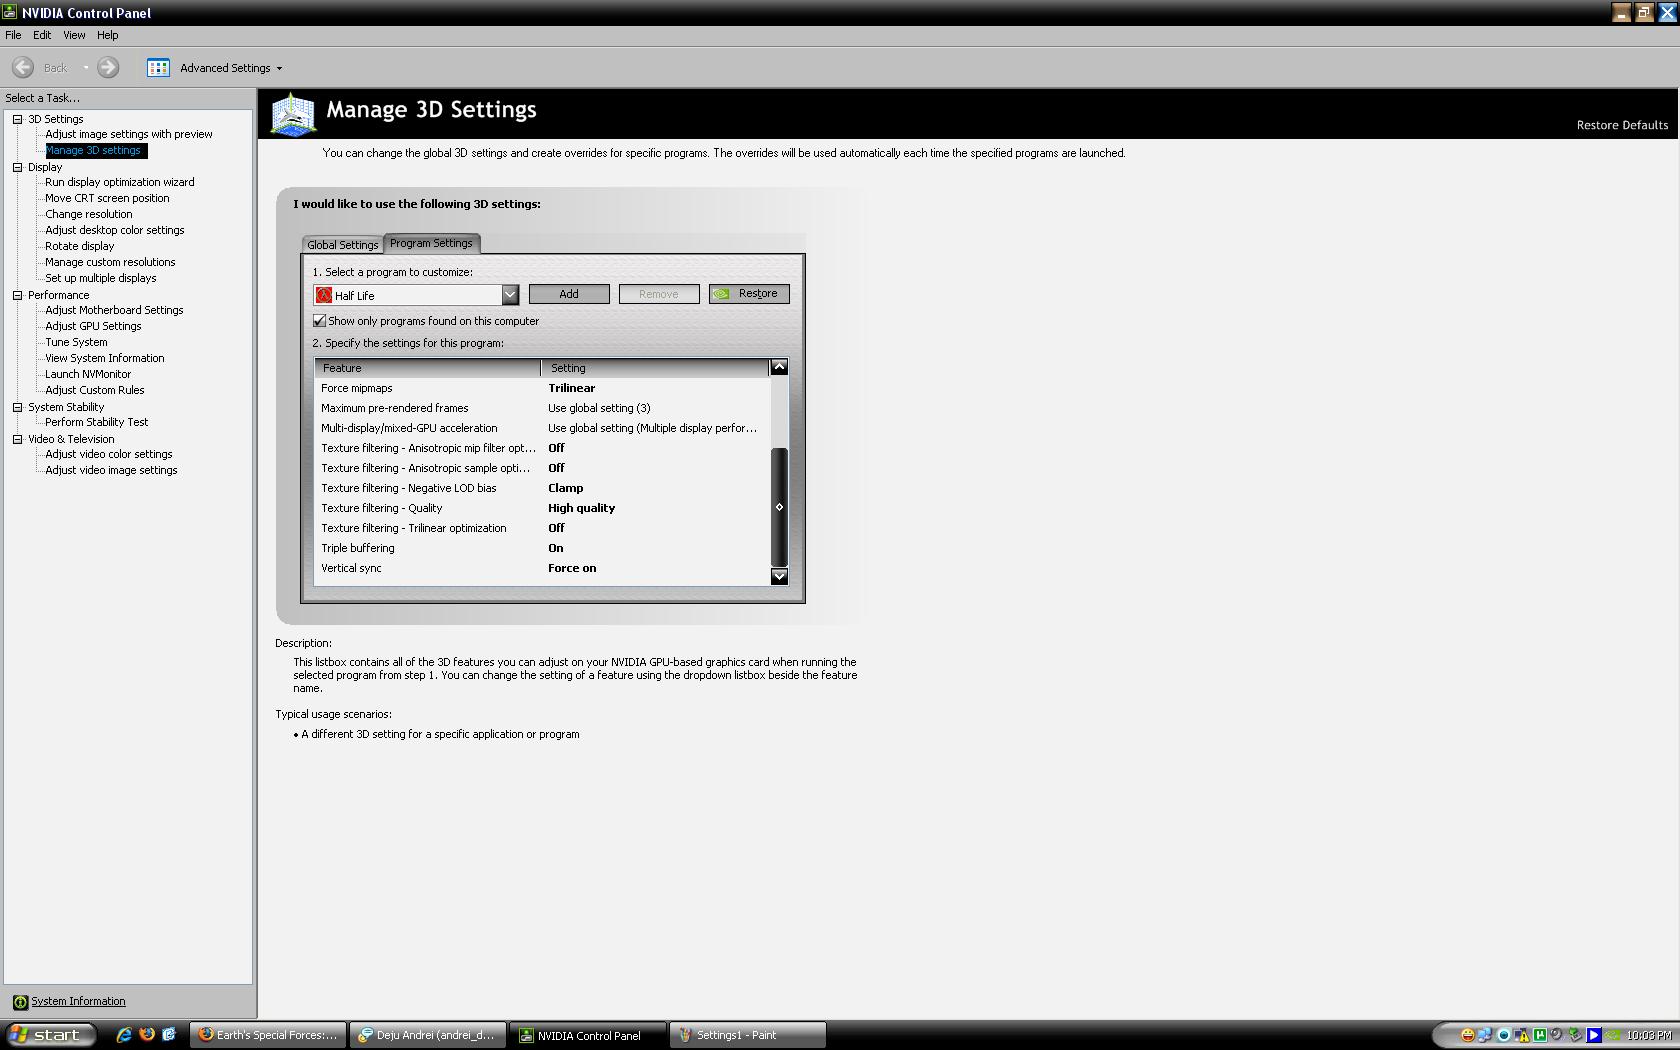1680x1050 pixels.
Task: Click the Back navigation arrow
Action: click(x=23, y=67)
